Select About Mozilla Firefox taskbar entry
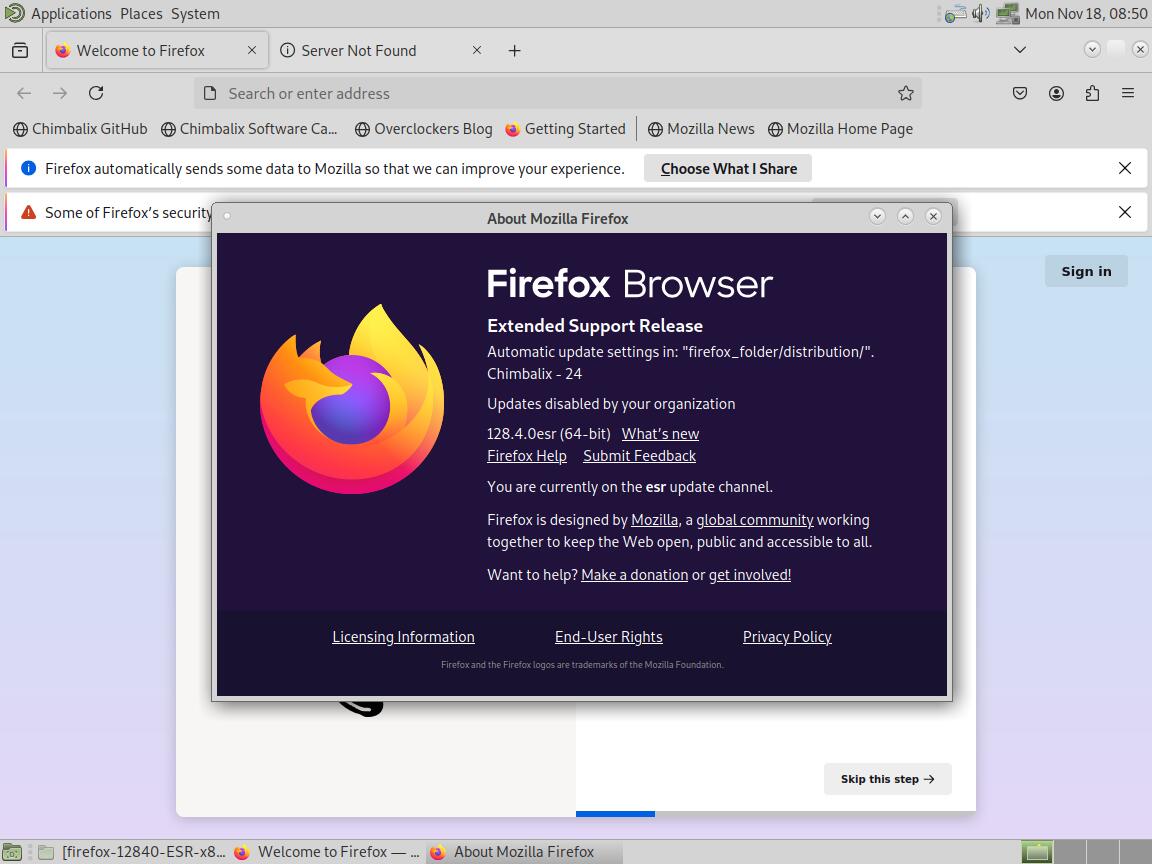 tap(524, 852)
